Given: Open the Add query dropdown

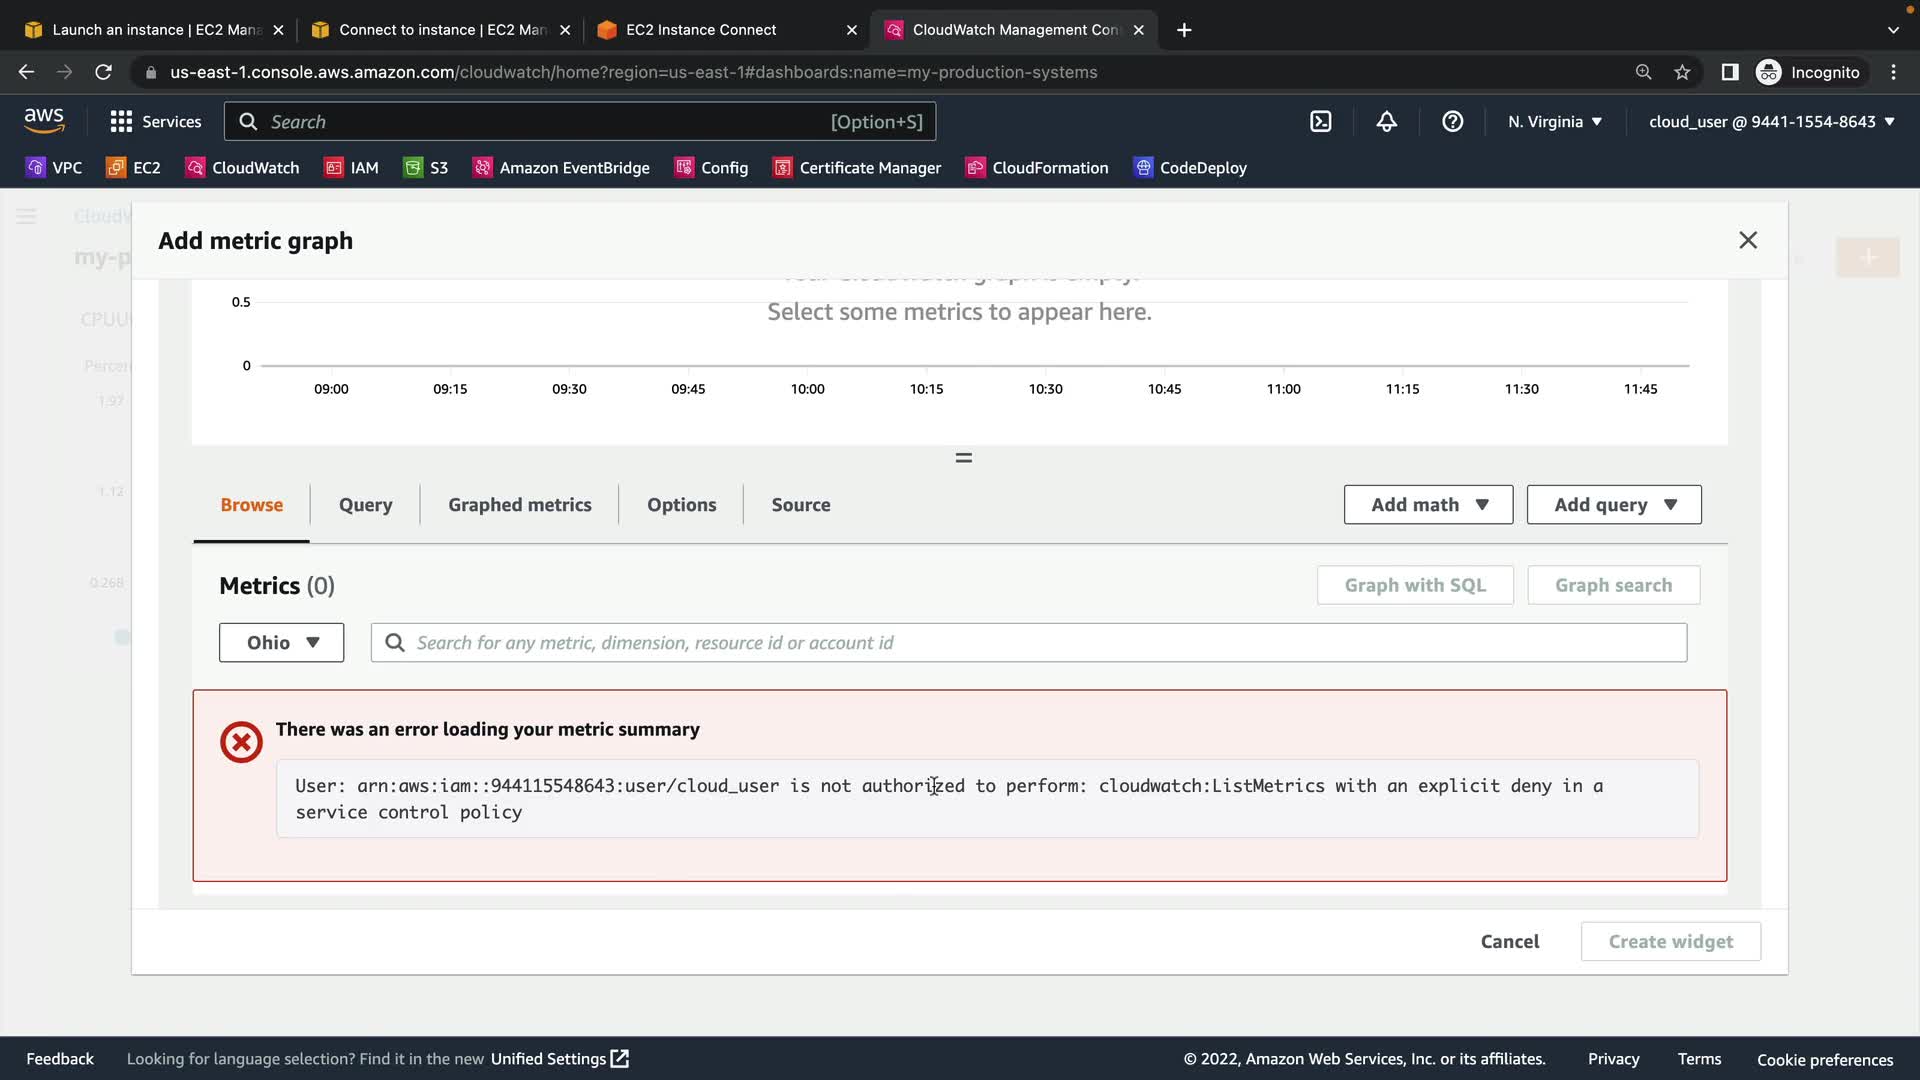Looking at the screenshot, I should pyautogui.click(x=1613, y=505).
